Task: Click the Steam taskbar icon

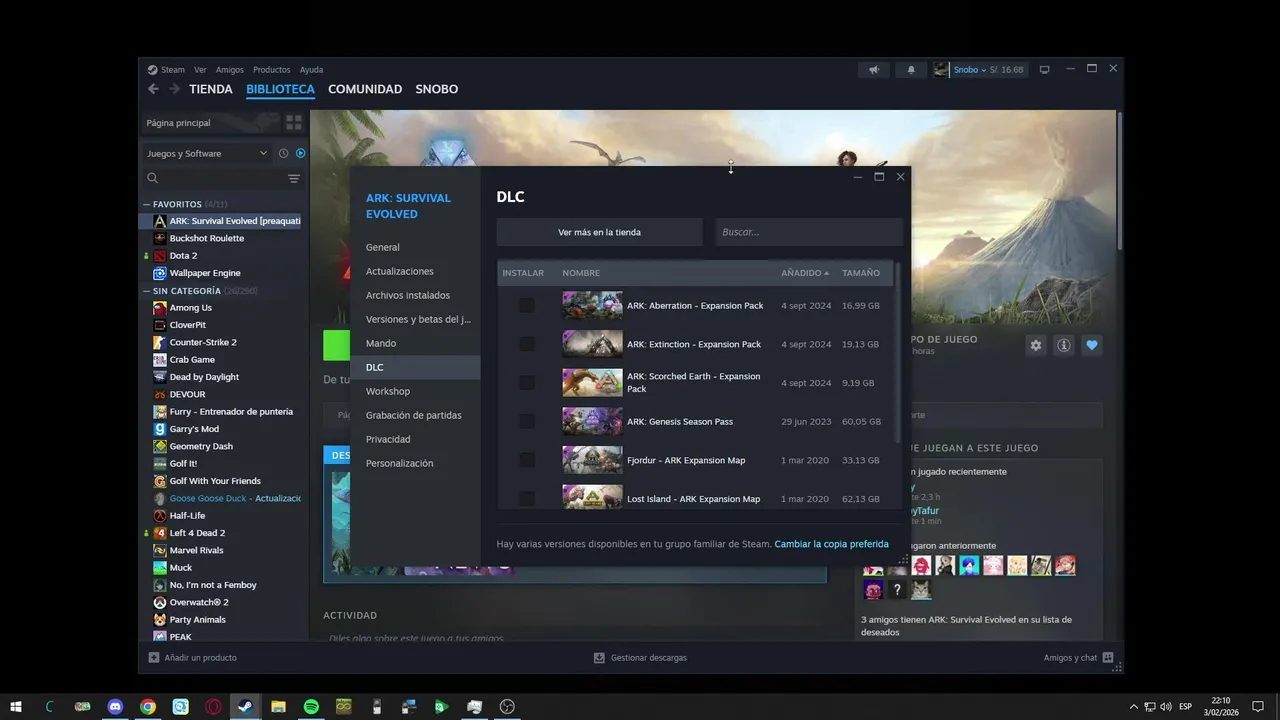Action: point(245,707)
